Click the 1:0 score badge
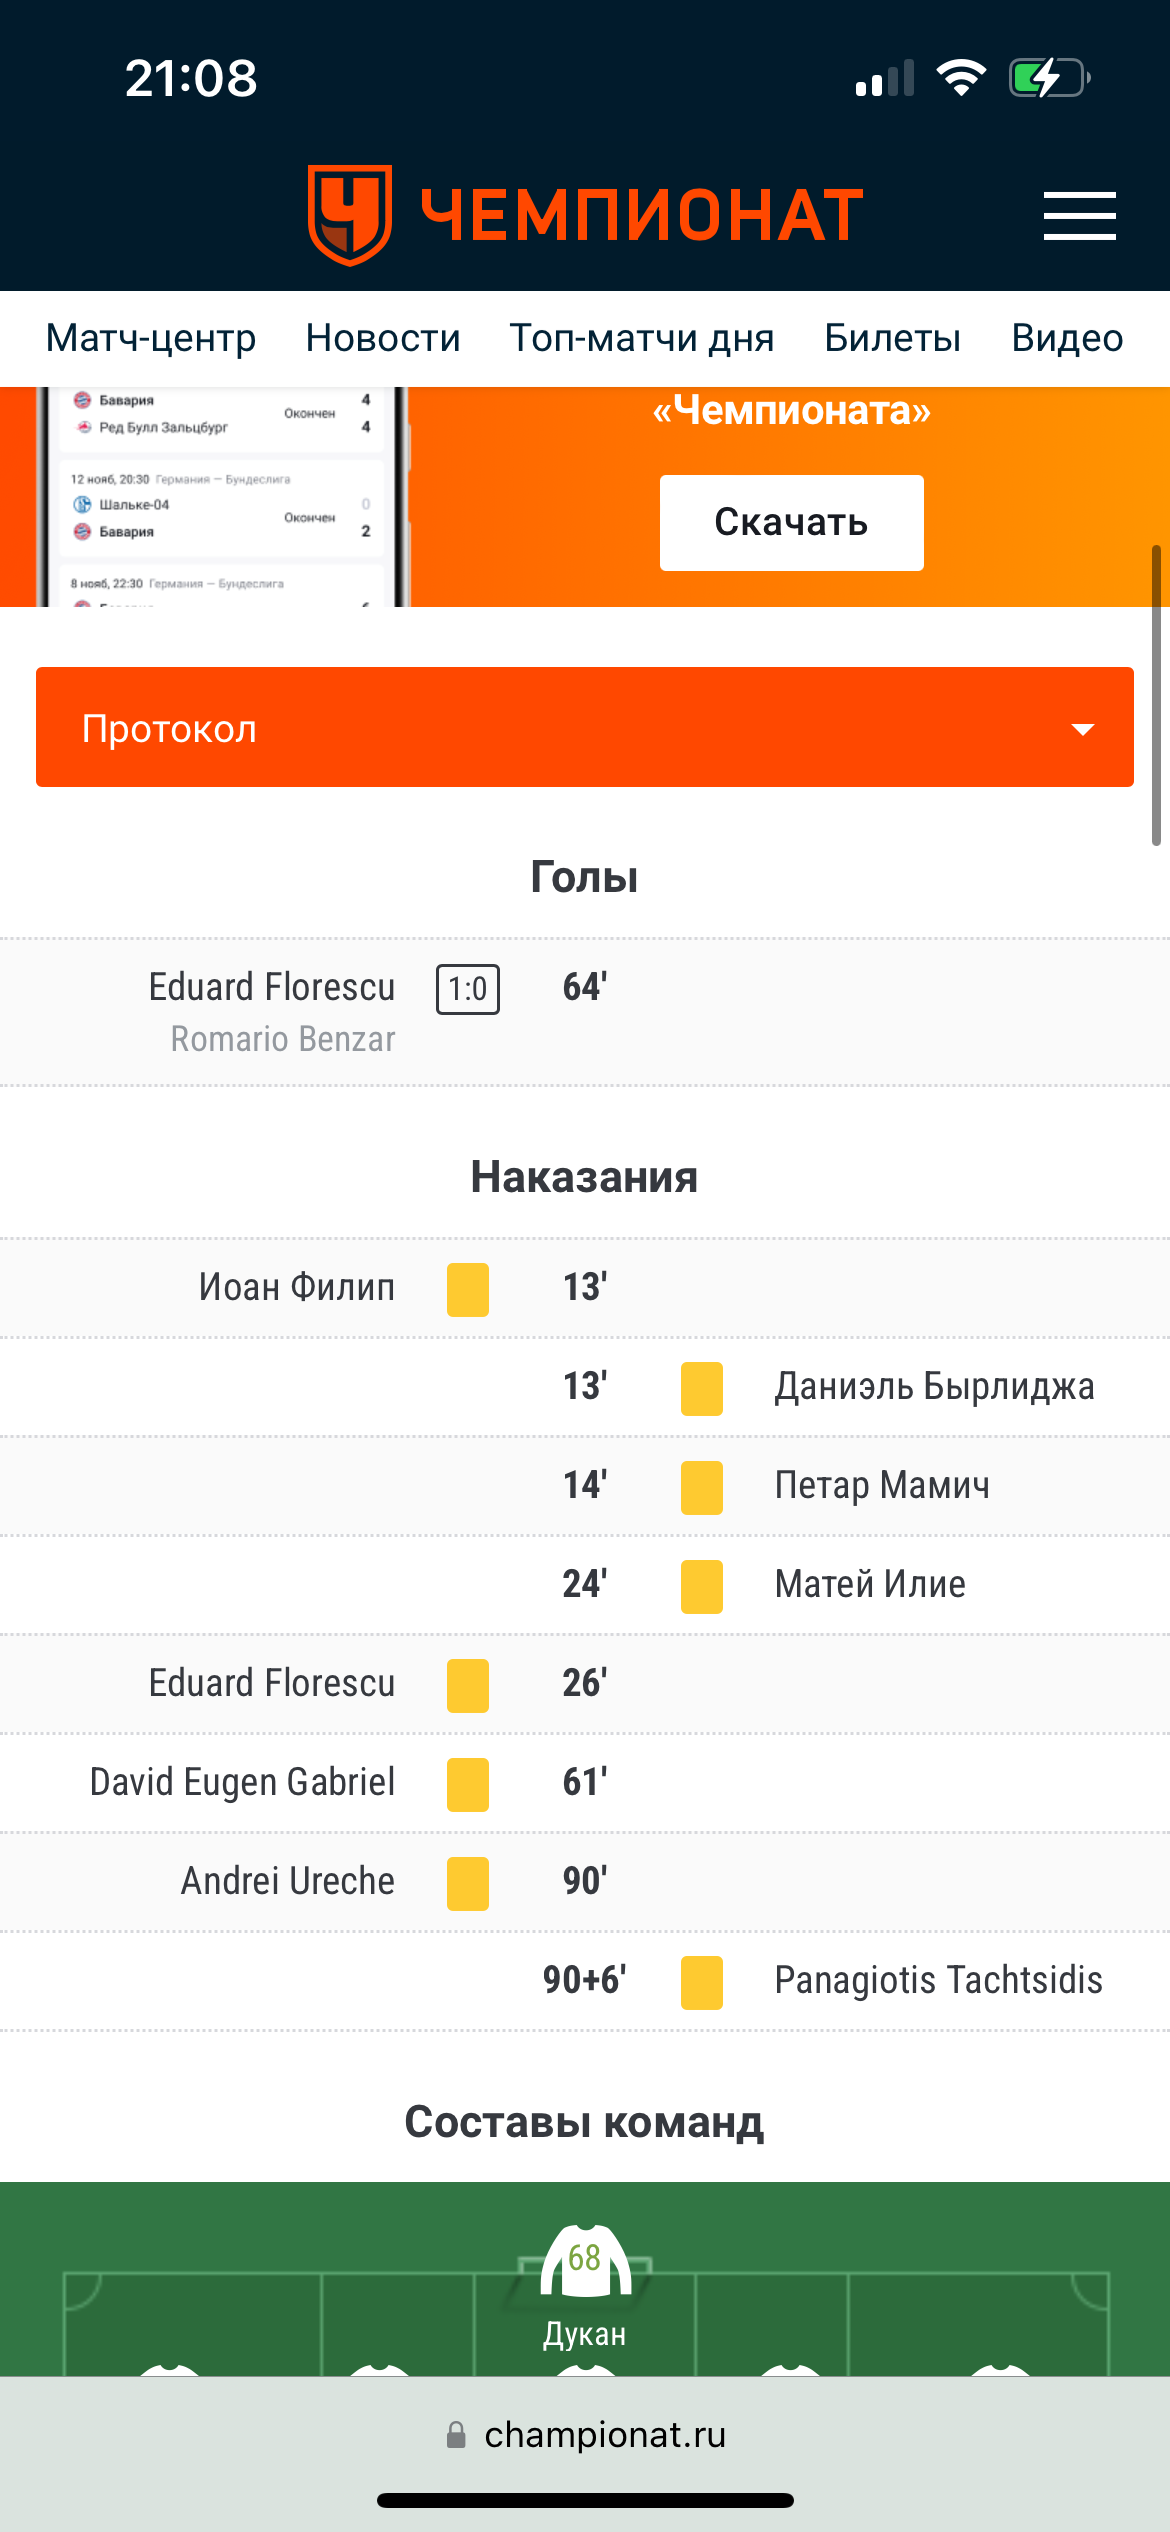Screen dimensions: 1170x2532 pyautogui.click(x=467, y=989)
